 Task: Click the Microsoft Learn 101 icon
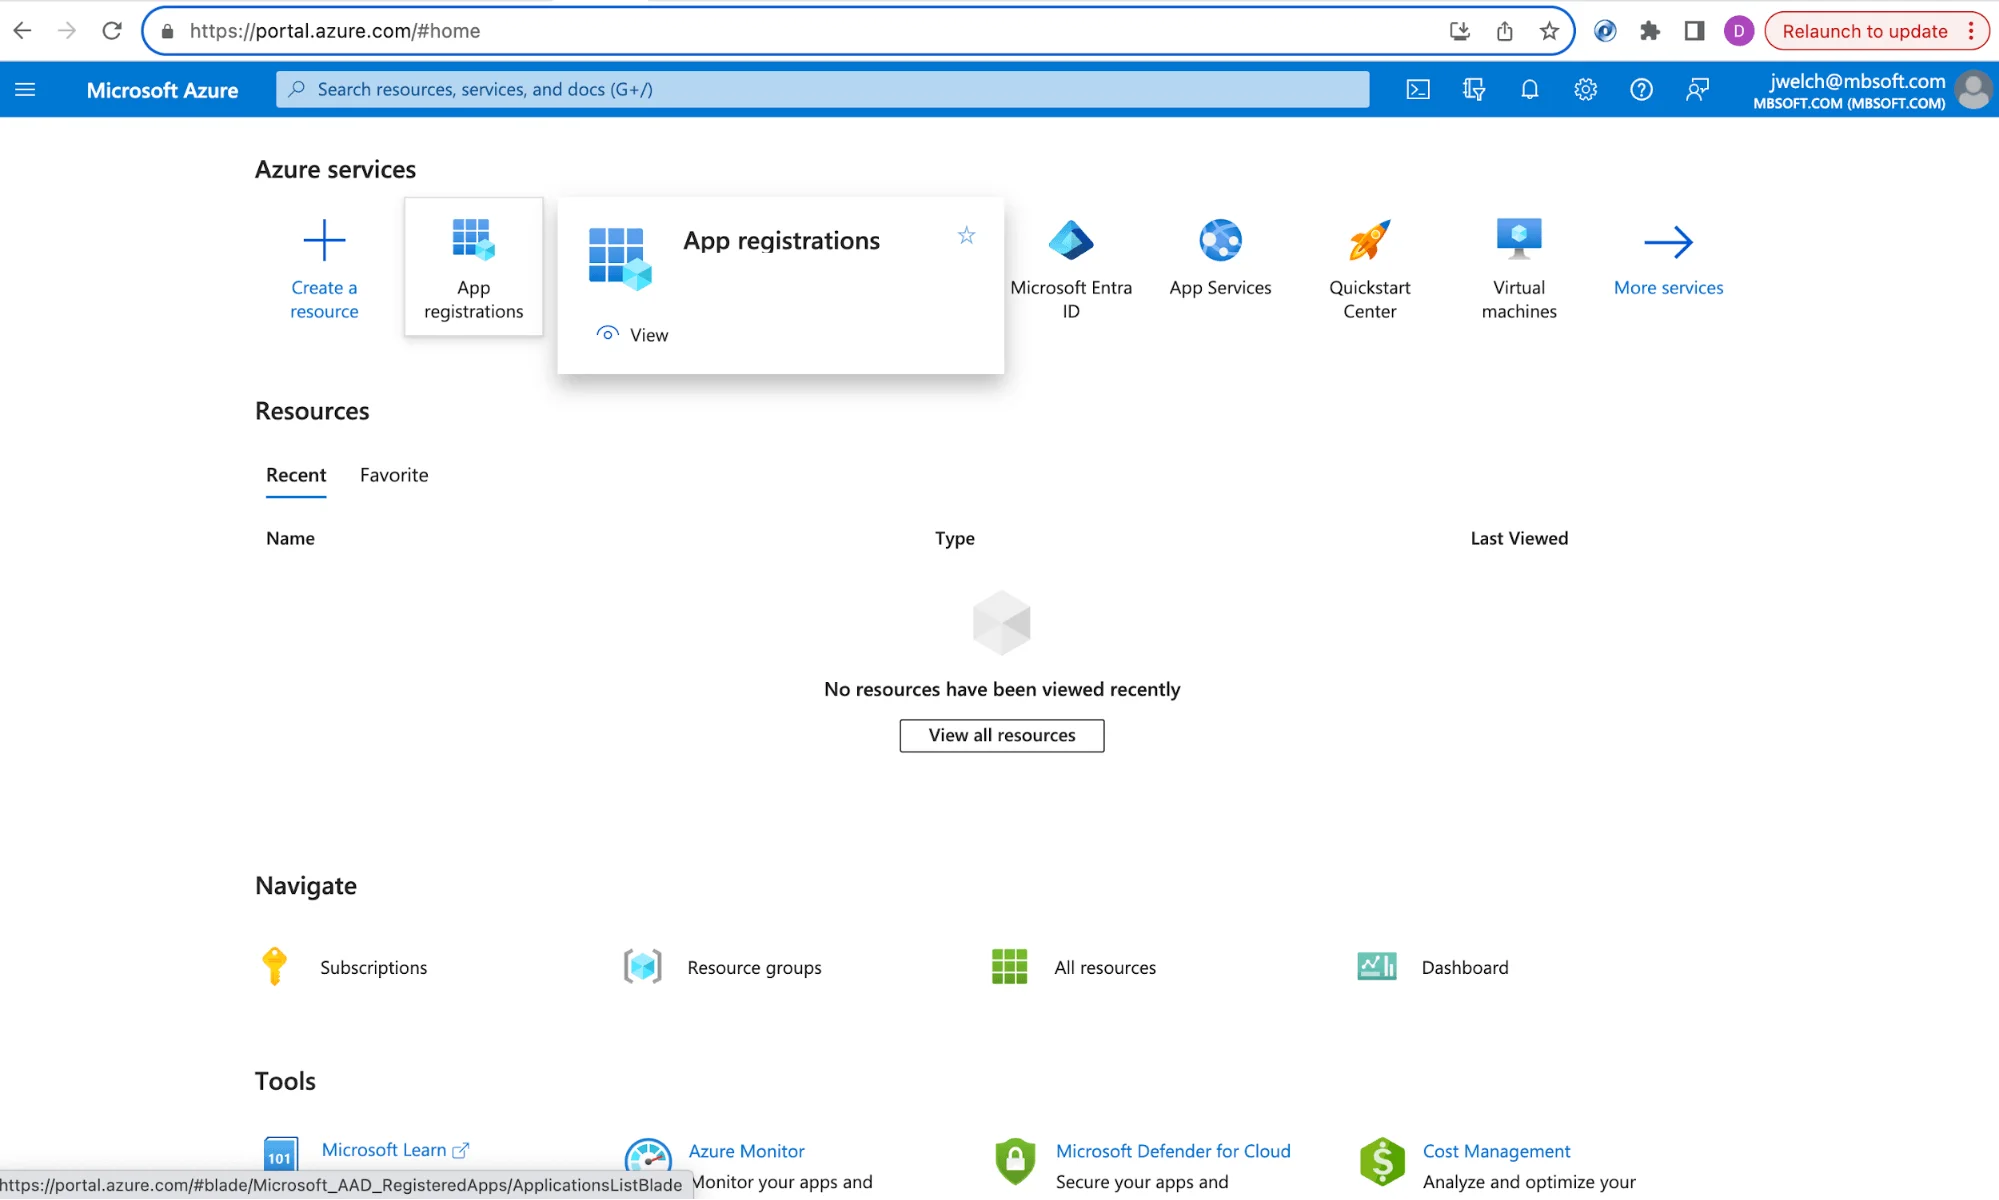point(281,1156)
